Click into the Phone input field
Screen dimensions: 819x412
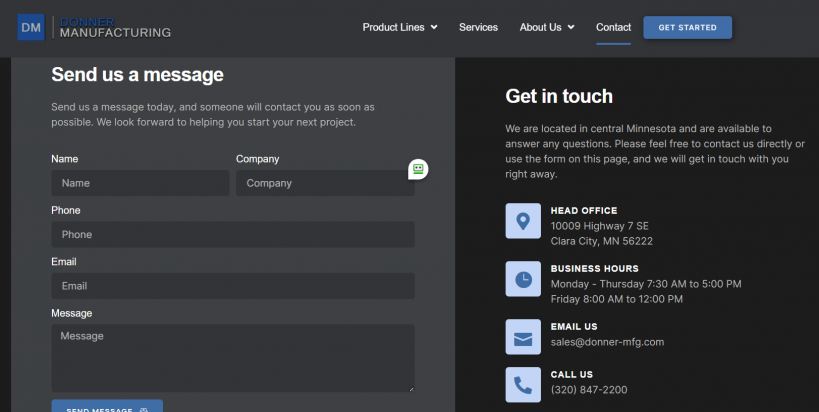232,234
